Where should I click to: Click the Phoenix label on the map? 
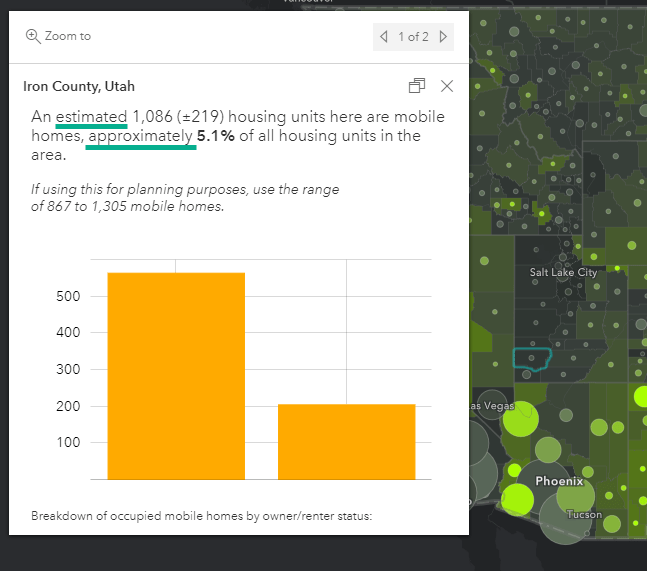point(559,481)
